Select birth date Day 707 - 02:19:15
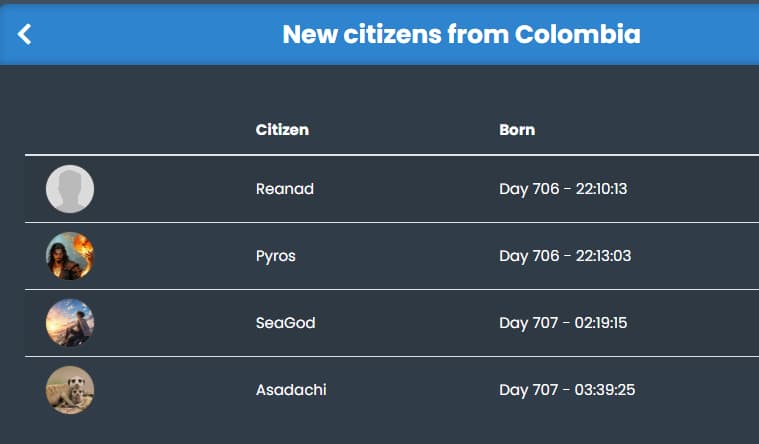Viewport: 759px width, 444px height. pyautogui.click(x=563, y=323)
